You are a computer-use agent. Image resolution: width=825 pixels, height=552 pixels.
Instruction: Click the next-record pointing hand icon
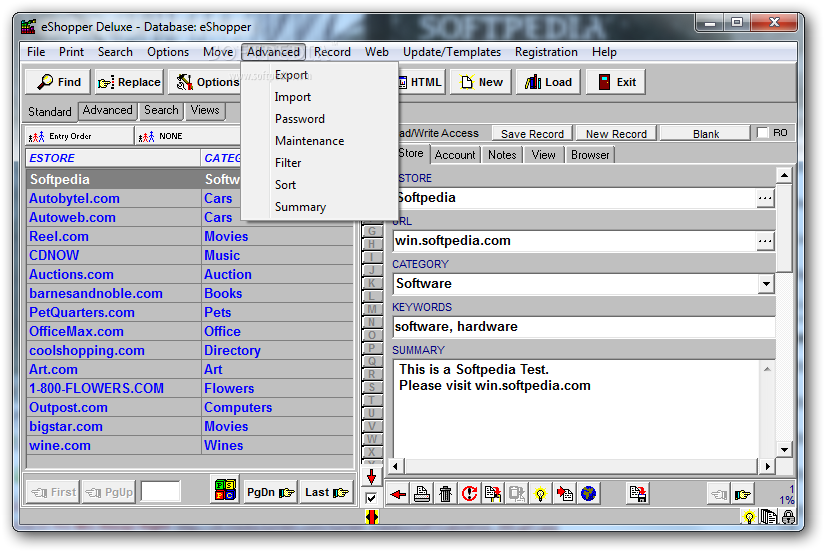click(x=742, y=494)
